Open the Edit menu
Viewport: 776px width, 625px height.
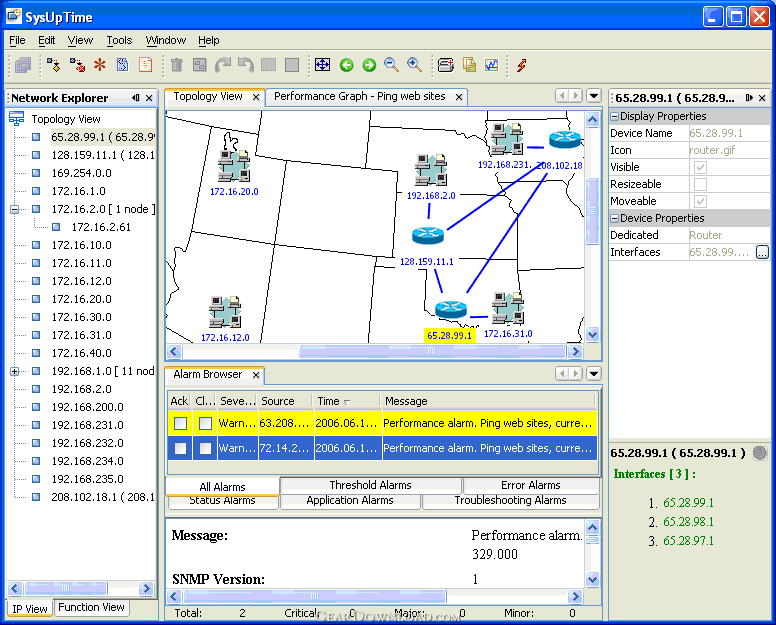47,40
